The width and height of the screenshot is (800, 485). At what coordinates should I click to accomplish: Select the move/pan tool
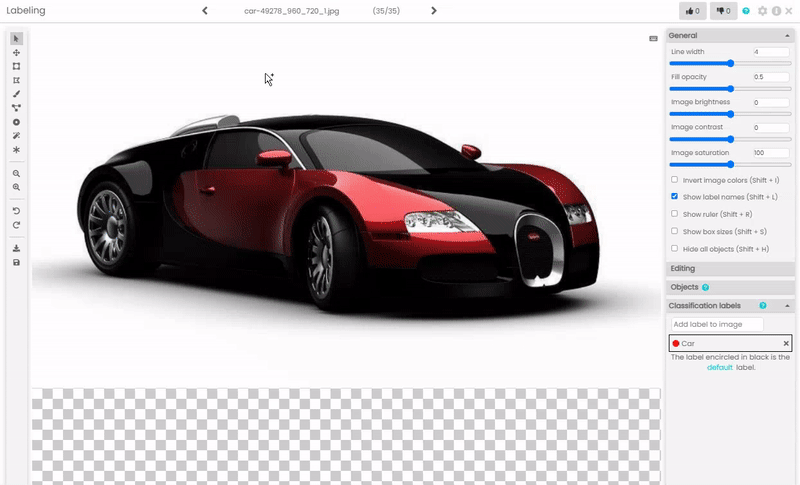click(16, 53)
